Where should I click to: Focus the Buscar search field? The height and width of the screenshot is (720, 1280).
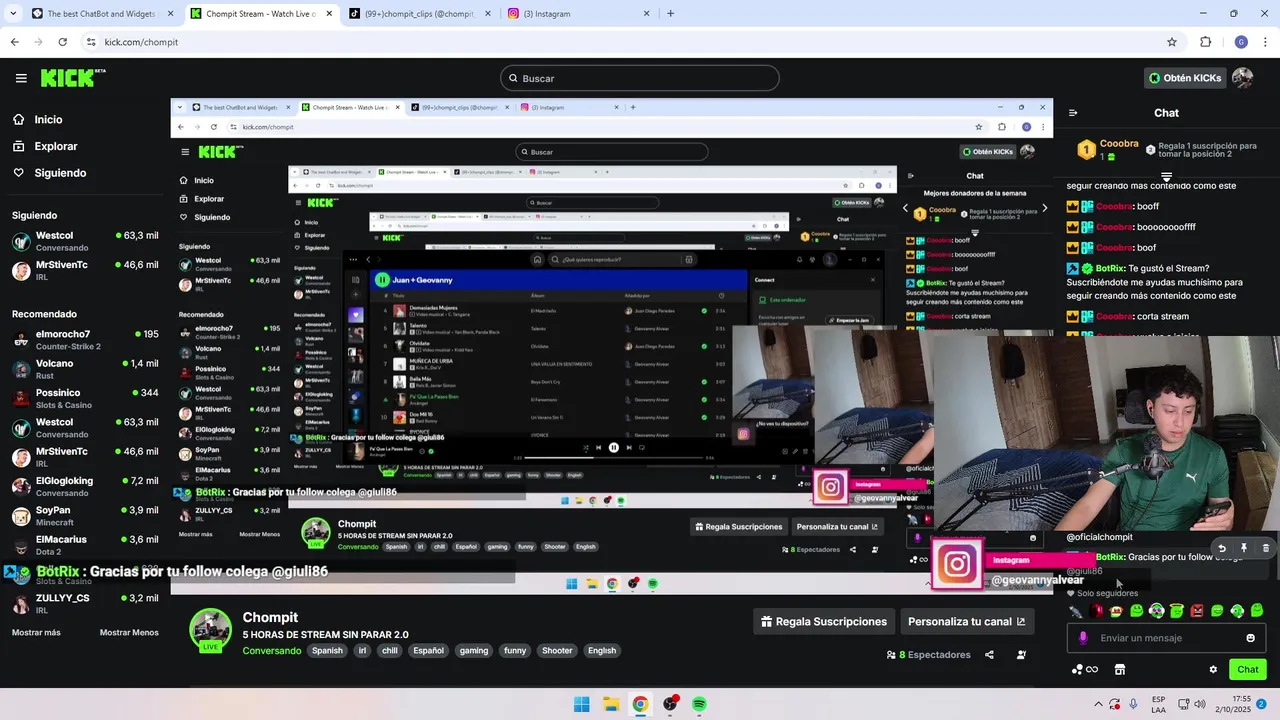(x=640, y=78)
